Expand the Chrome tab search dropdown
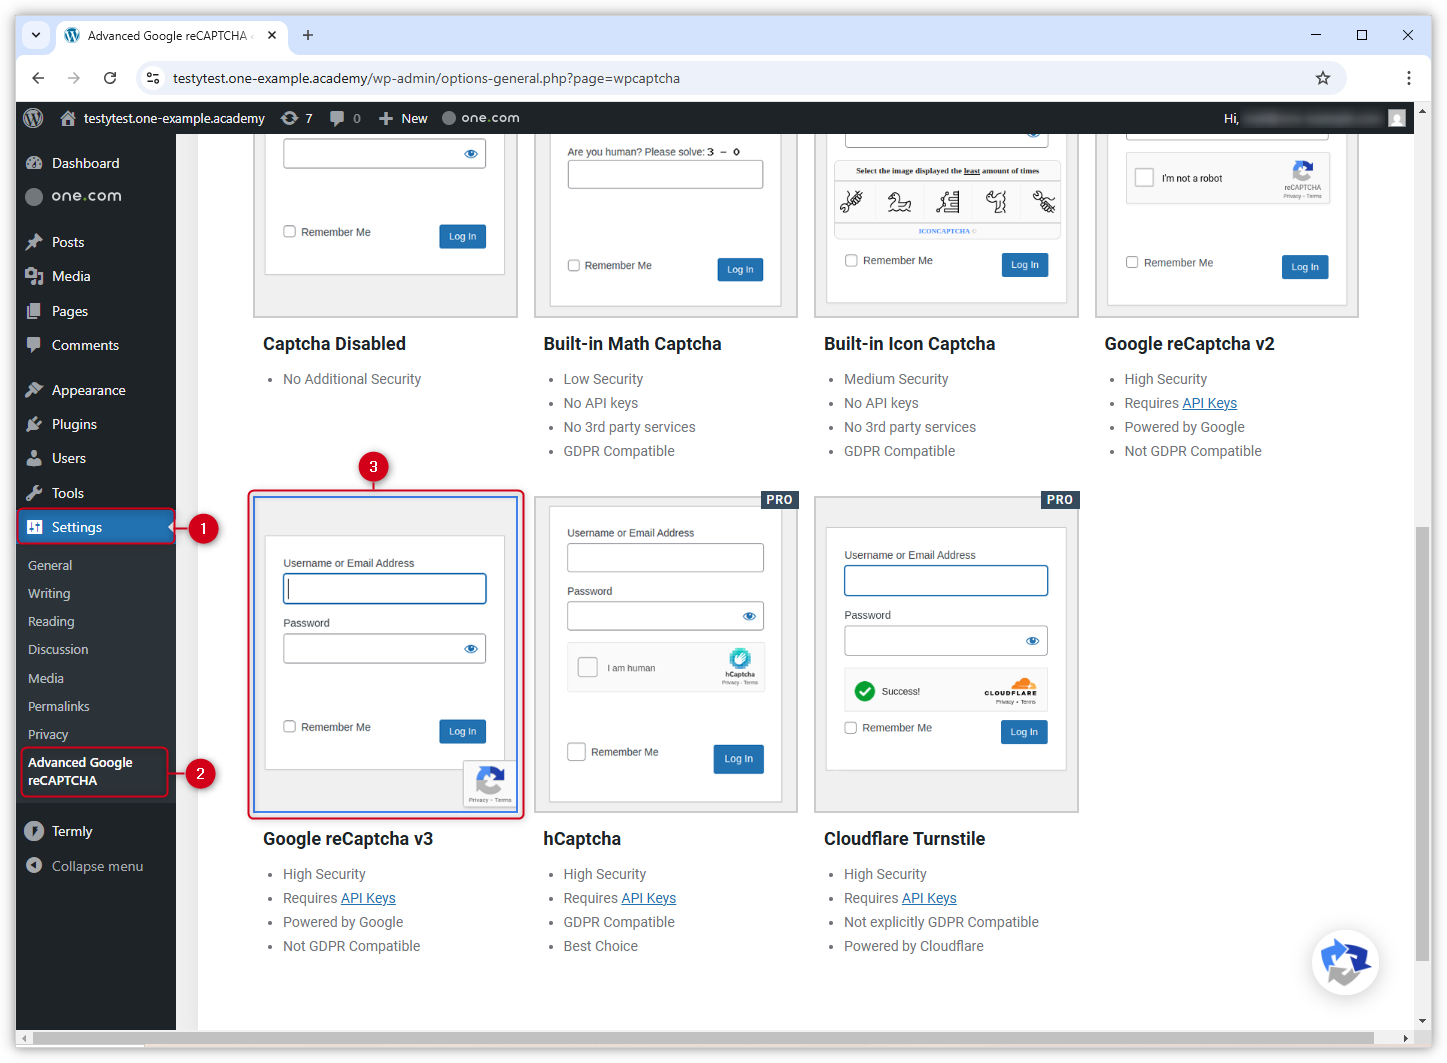This screenshot has width=1447, height=1063. (x=36, y=35)
